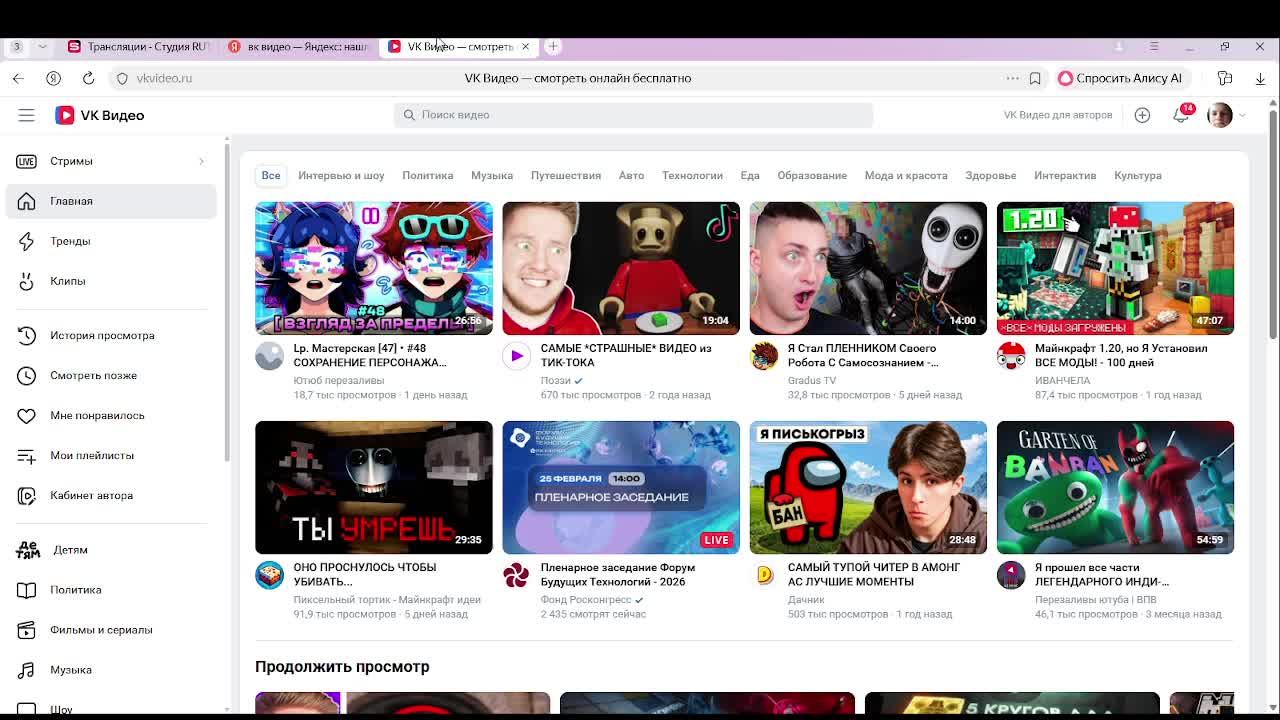Open ИВАНЧЕЛА channel avatar

pos(1011,356)
